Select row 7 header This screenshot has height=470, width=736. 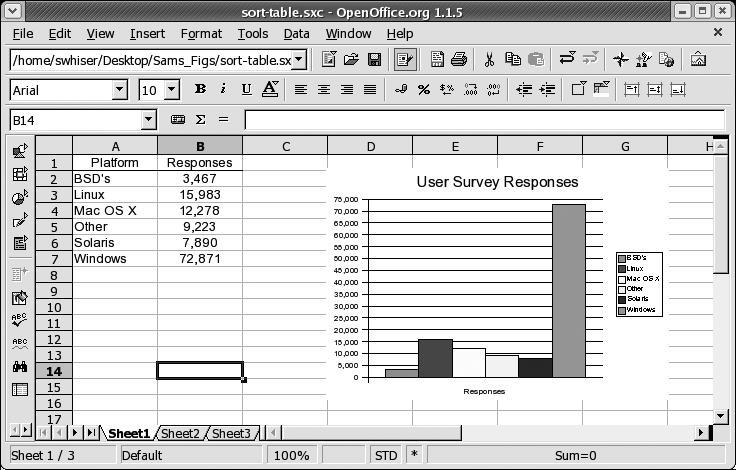(54, 259)
